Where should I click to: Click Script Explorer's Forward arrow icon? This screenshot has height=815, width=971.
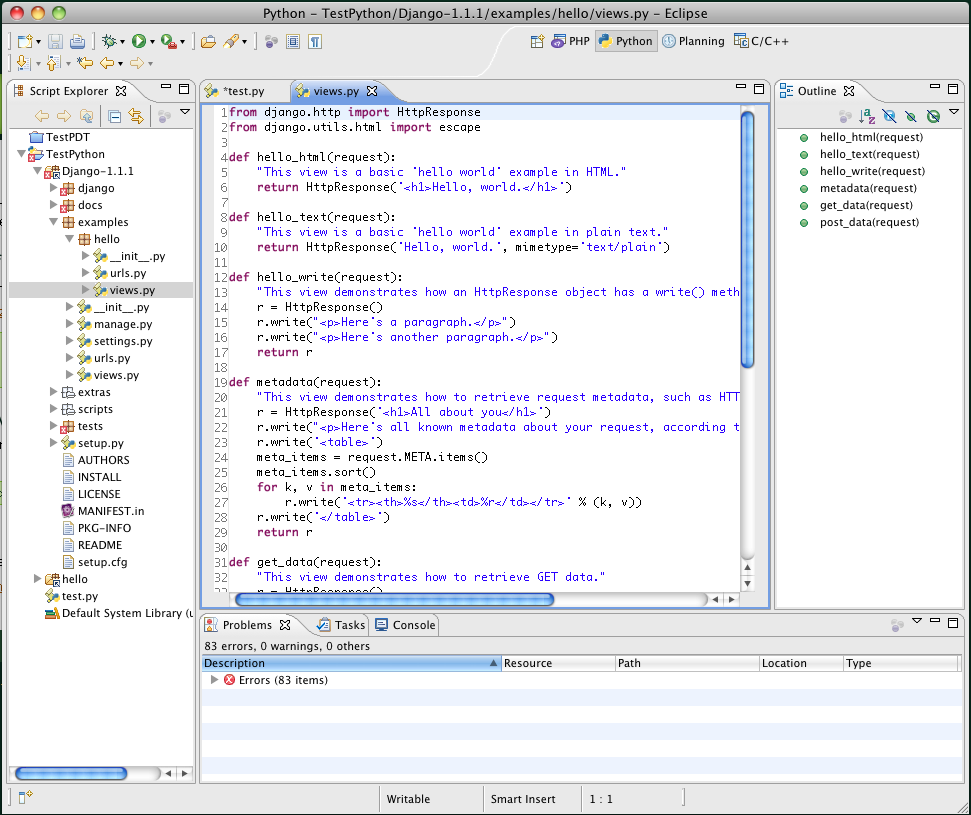[x=64, y=116]
